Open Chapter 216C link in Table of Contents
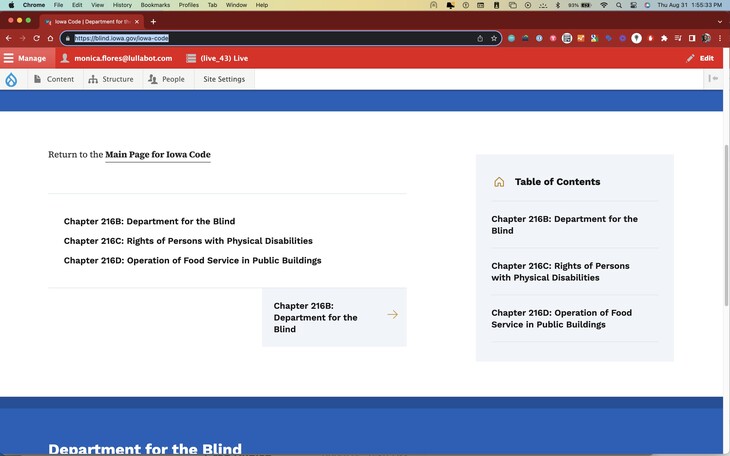Image resolution: width=730 pixels, height=456 pixels. click(x=560, y=272)
